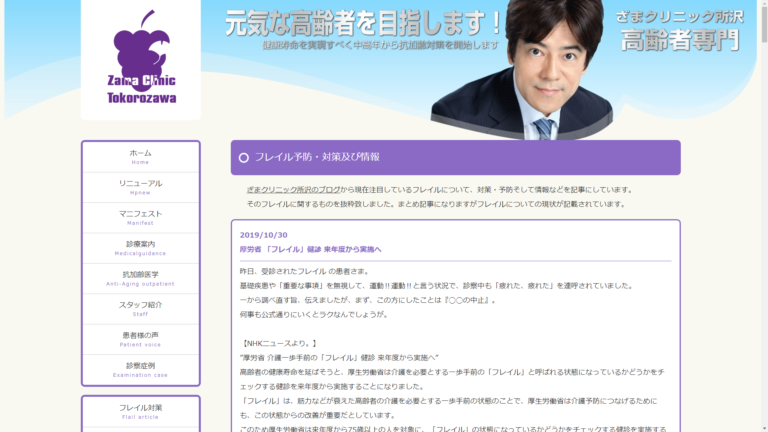Open the ホーム (Home) menu item
768x432 pixels.
pos(140,157)
